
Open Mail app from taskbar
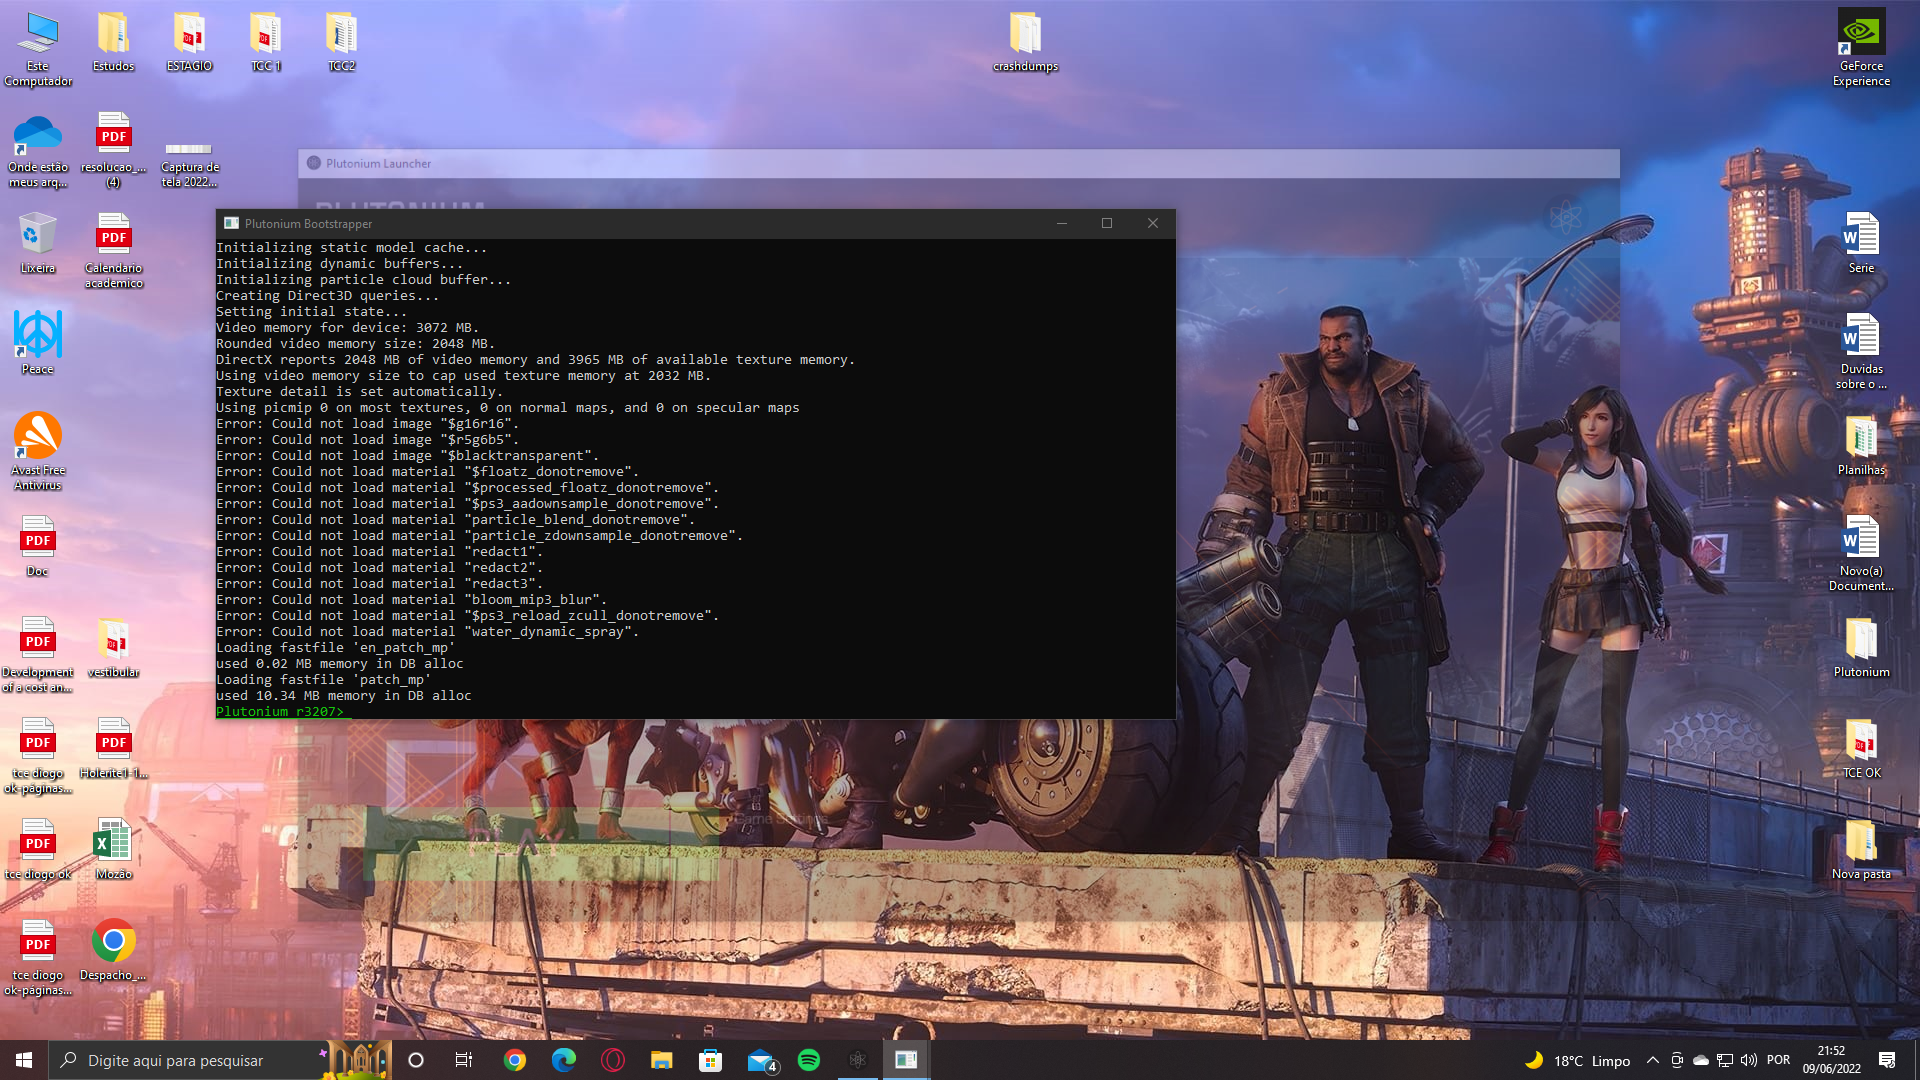pos(760,1060)
